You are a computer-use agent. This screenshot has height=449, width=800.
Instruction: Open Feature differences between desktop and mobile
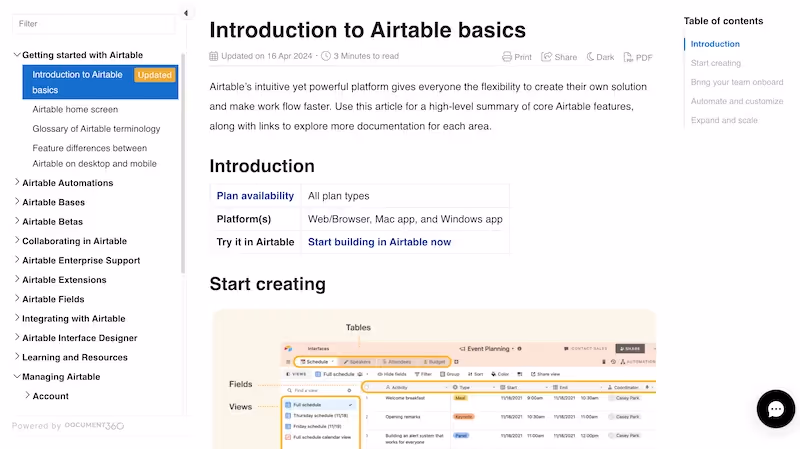click(x=94, y=156)
